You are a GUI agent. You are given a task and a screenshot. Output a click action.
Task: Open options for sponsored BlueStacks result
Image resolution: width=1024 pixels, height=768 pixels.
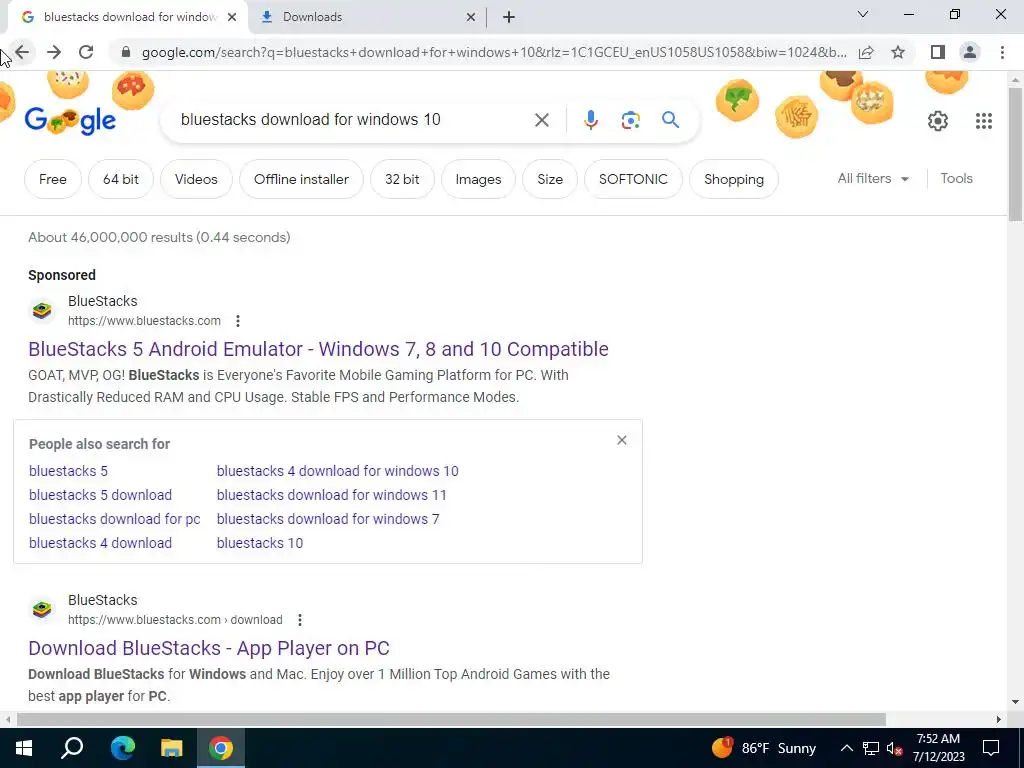[238, 321]
